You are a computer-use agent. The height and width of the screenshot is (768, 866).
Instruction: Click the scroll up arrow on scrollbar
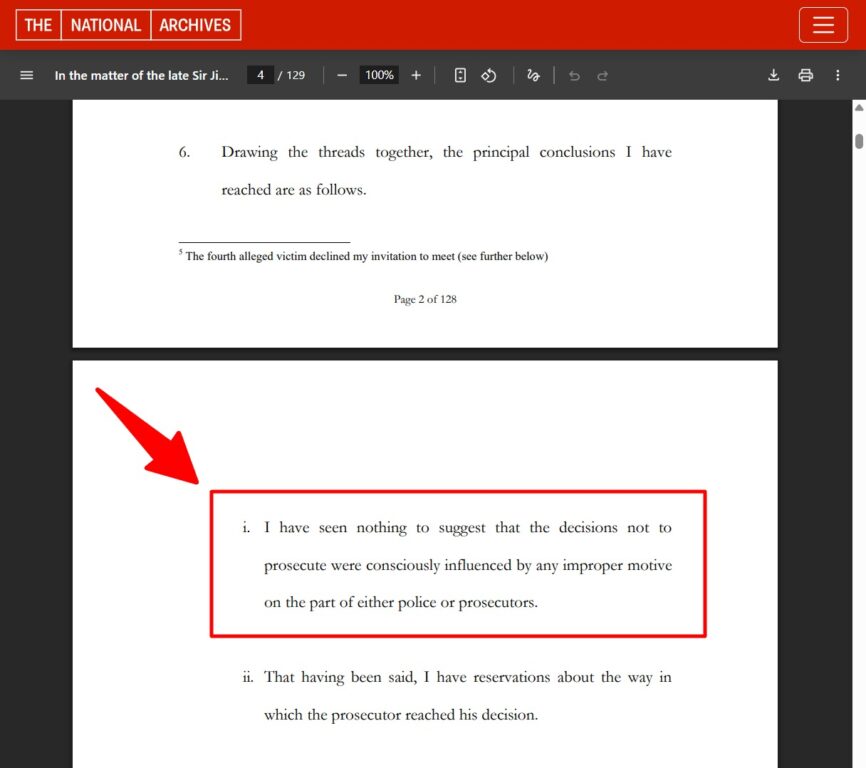point(858,107)
